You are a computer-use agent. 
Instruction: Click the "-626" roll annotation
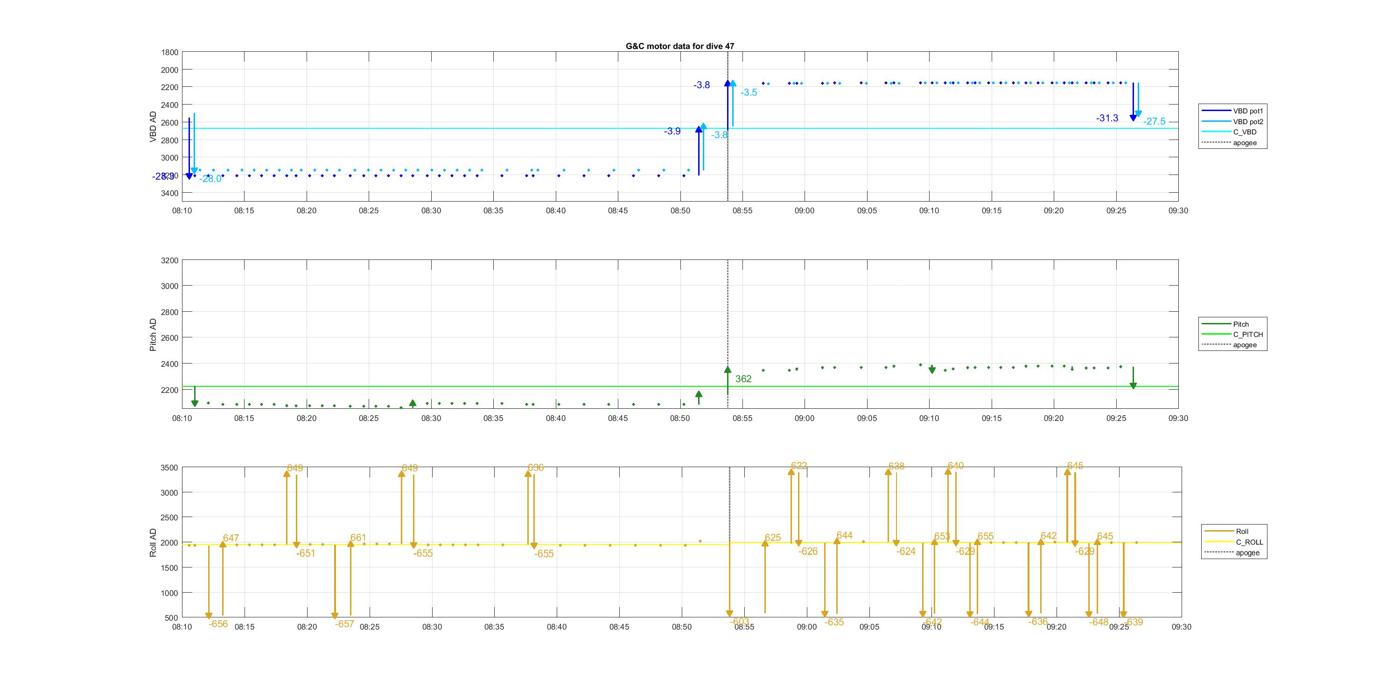pos(808,551)
